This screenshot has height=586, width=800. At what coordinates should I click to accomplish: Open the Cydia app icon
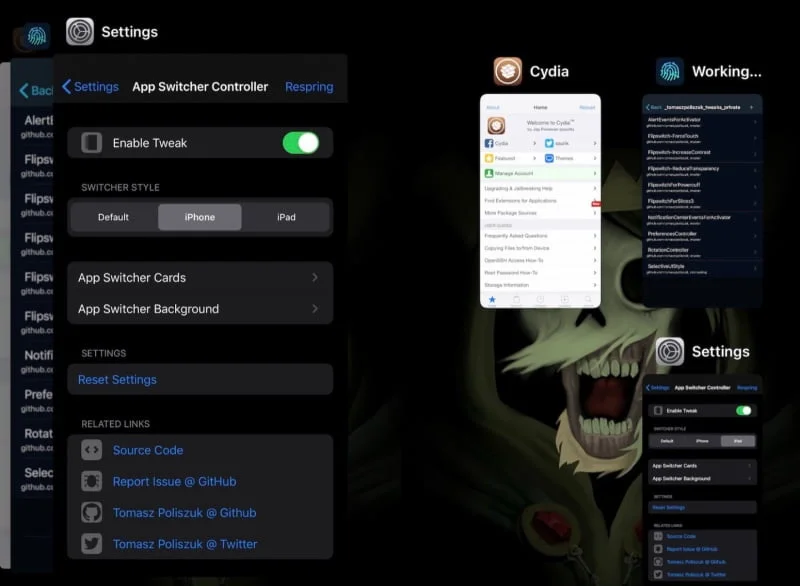[507, 71]
